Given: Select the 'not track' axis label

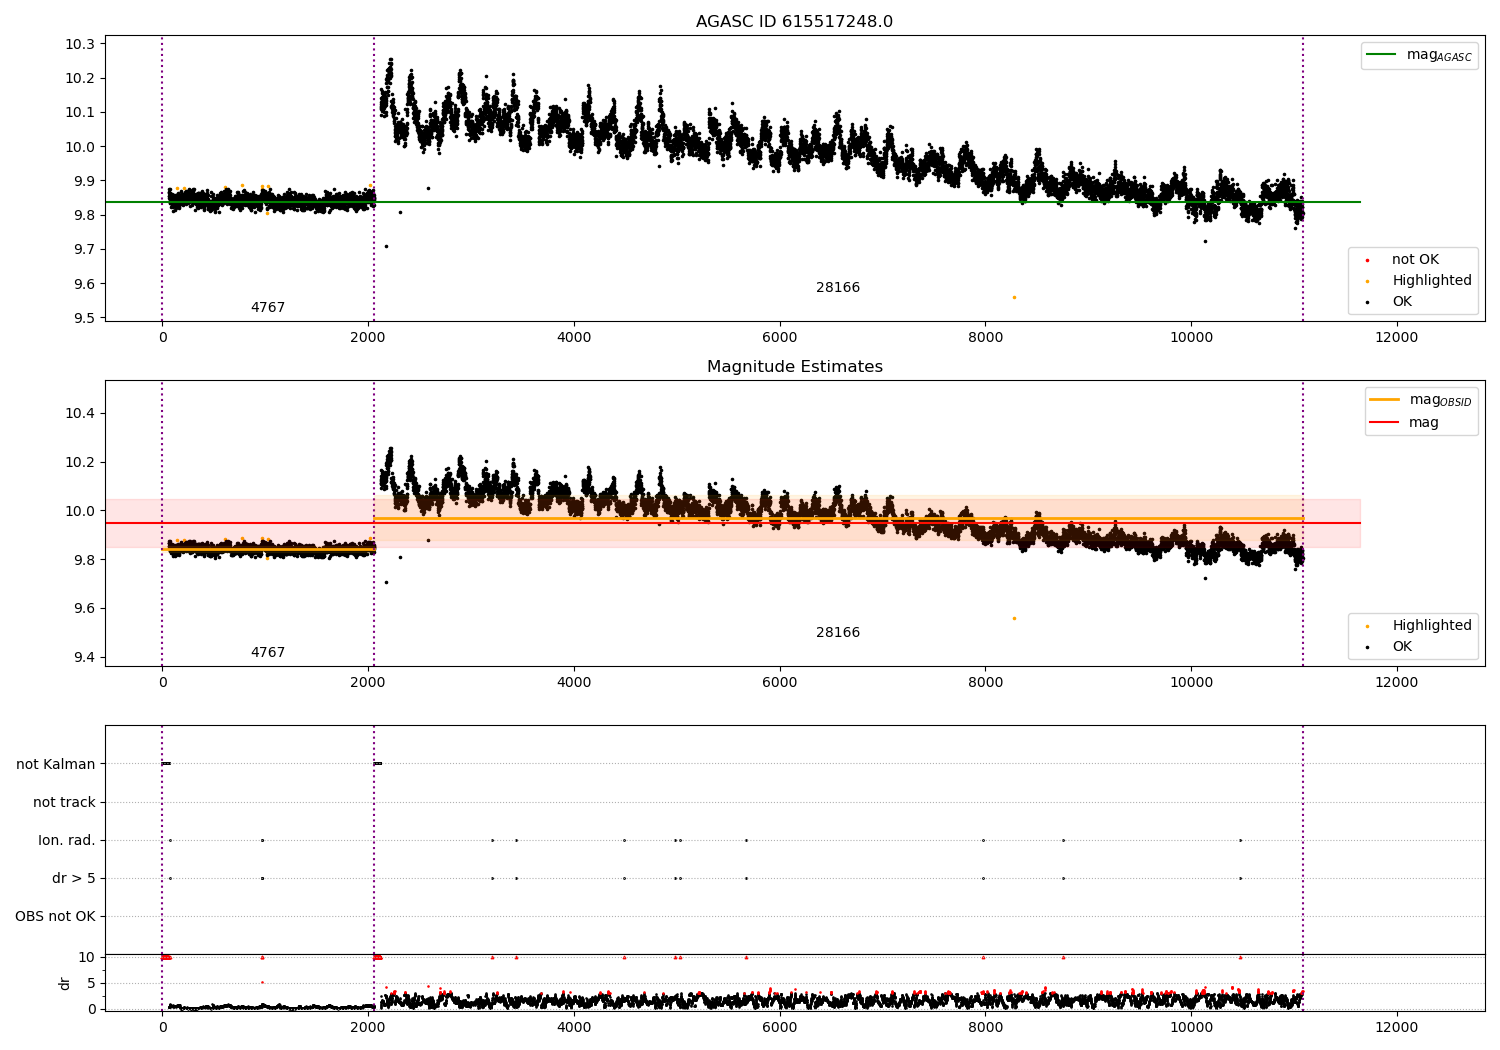Looking at the screenshot, I should [x=64, y=803].
